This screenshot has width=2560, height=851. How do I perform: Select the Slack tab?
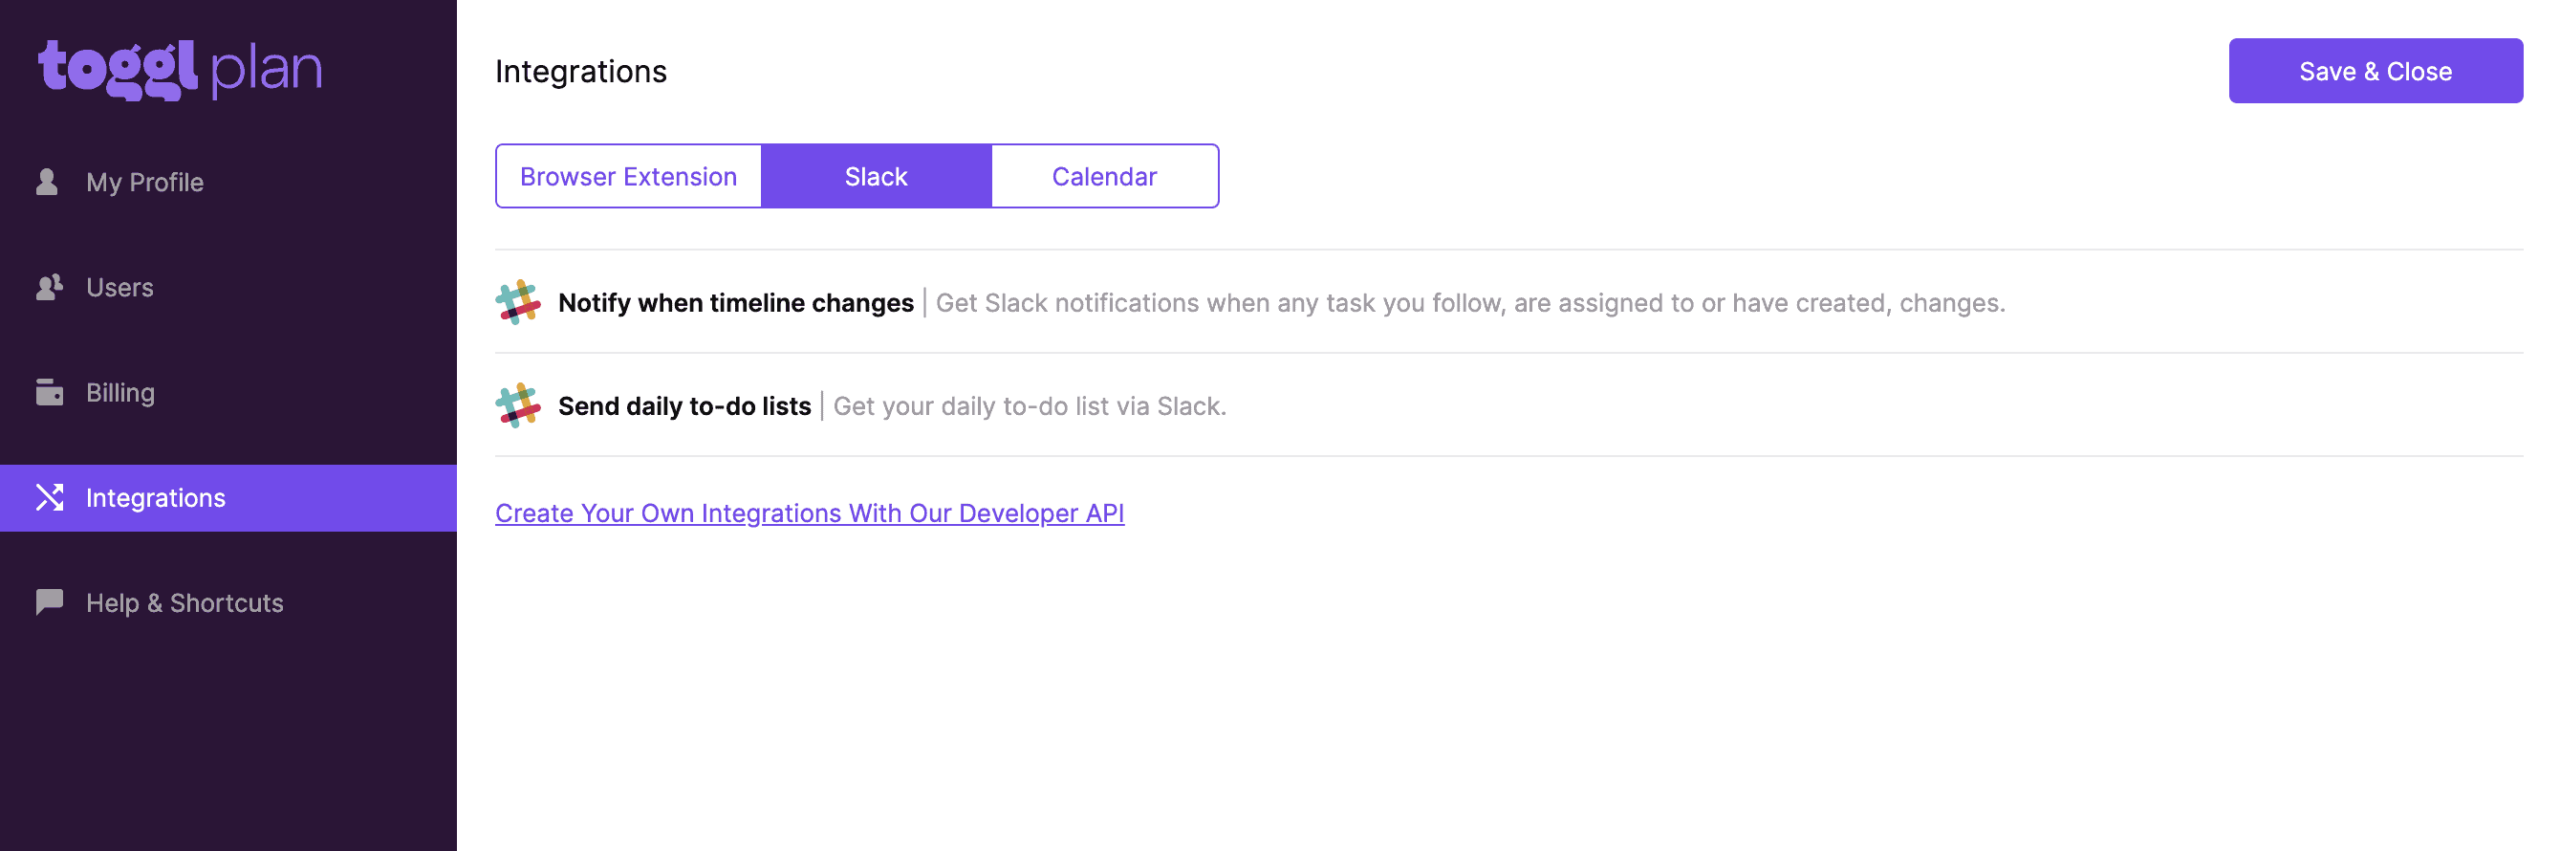(875, 177)
